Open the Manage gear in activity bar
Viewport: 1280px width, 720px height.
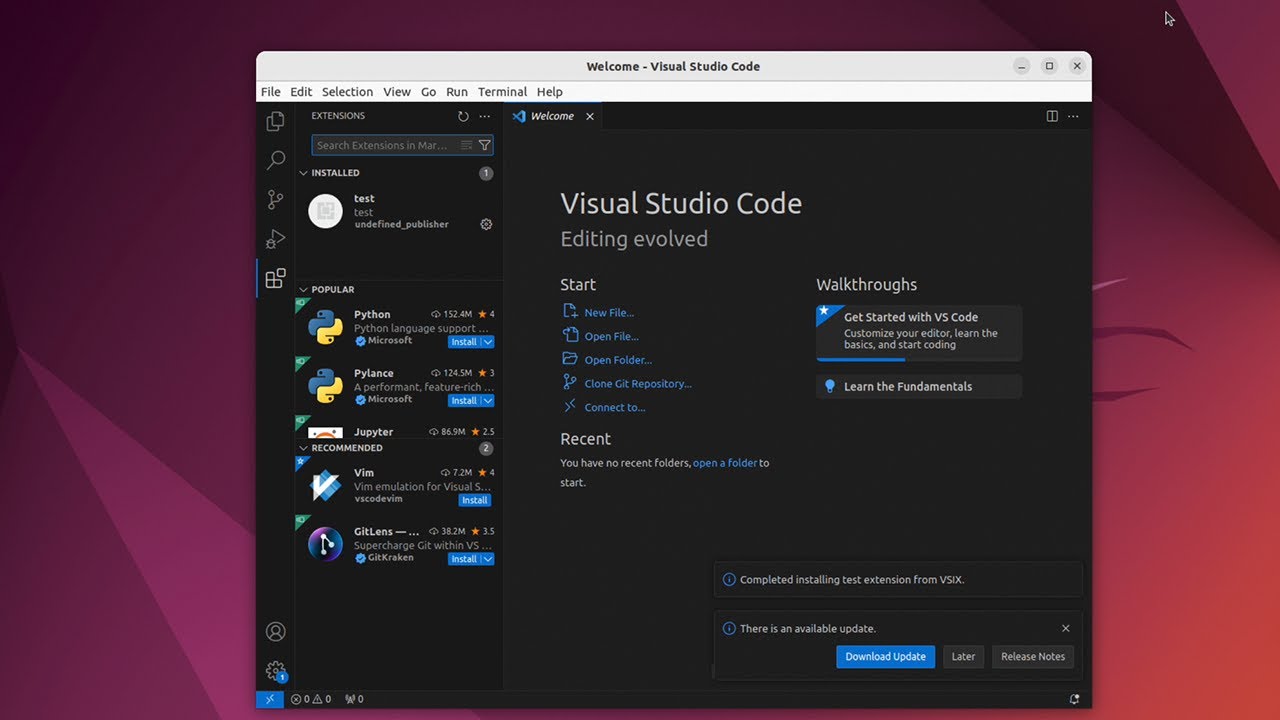tap(275, 671)
